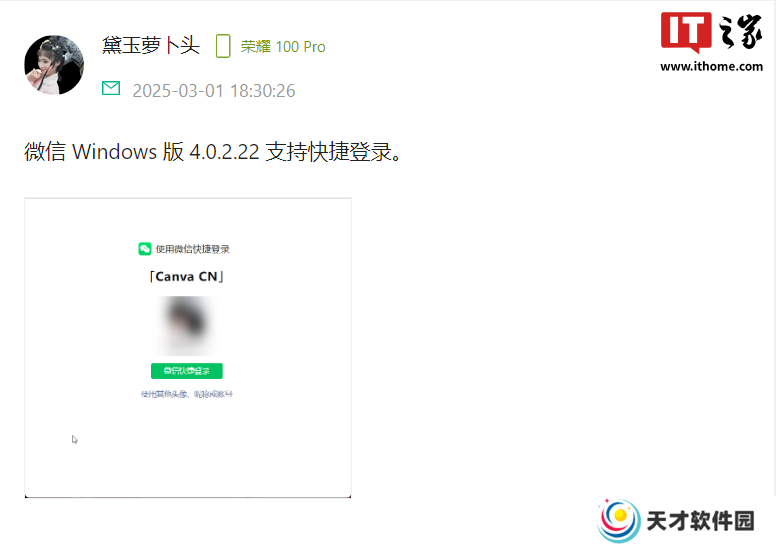Click the green envelope message icon
Image resolution: width=776 pixels, height=546 pixels.
click(111, 88)
